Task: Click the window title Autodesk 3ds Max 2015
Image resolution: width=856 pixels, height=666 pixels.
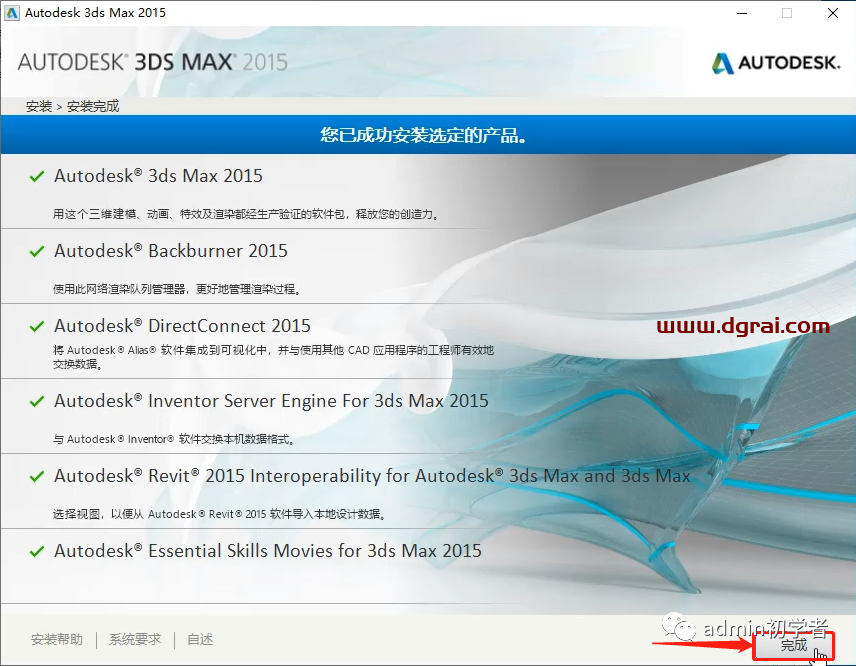Action: [x=96, y=13]
